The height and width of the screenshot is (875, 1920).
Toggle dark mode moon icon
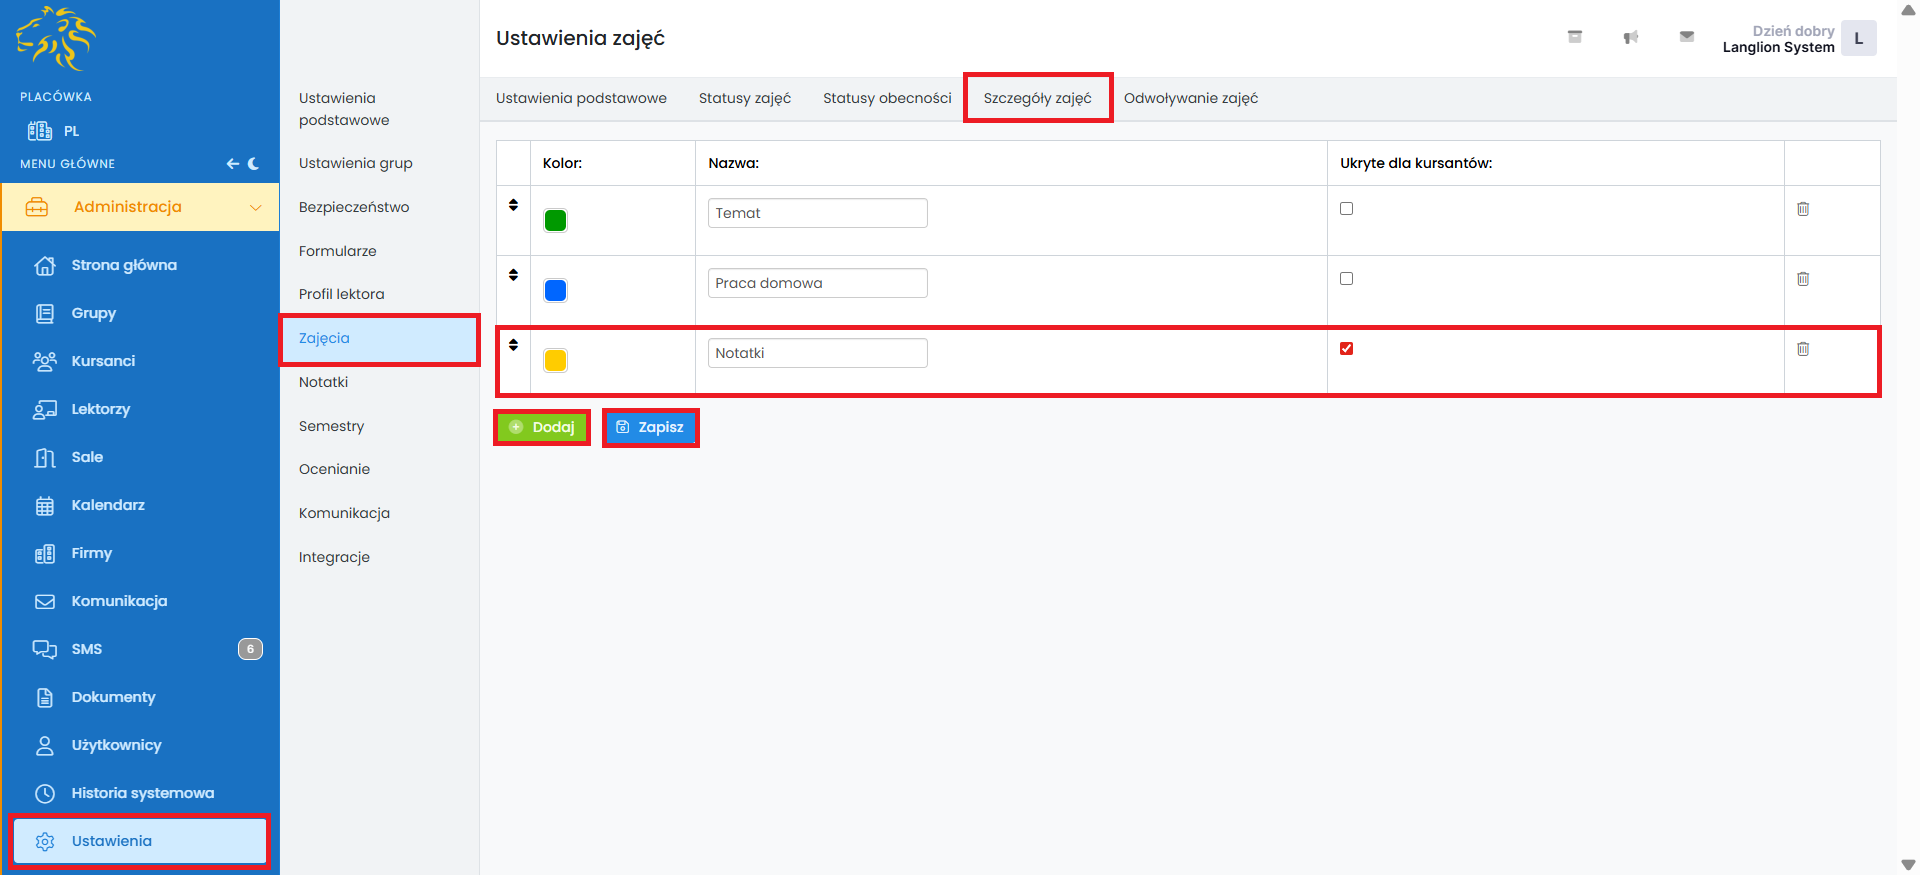click(254, 164)
